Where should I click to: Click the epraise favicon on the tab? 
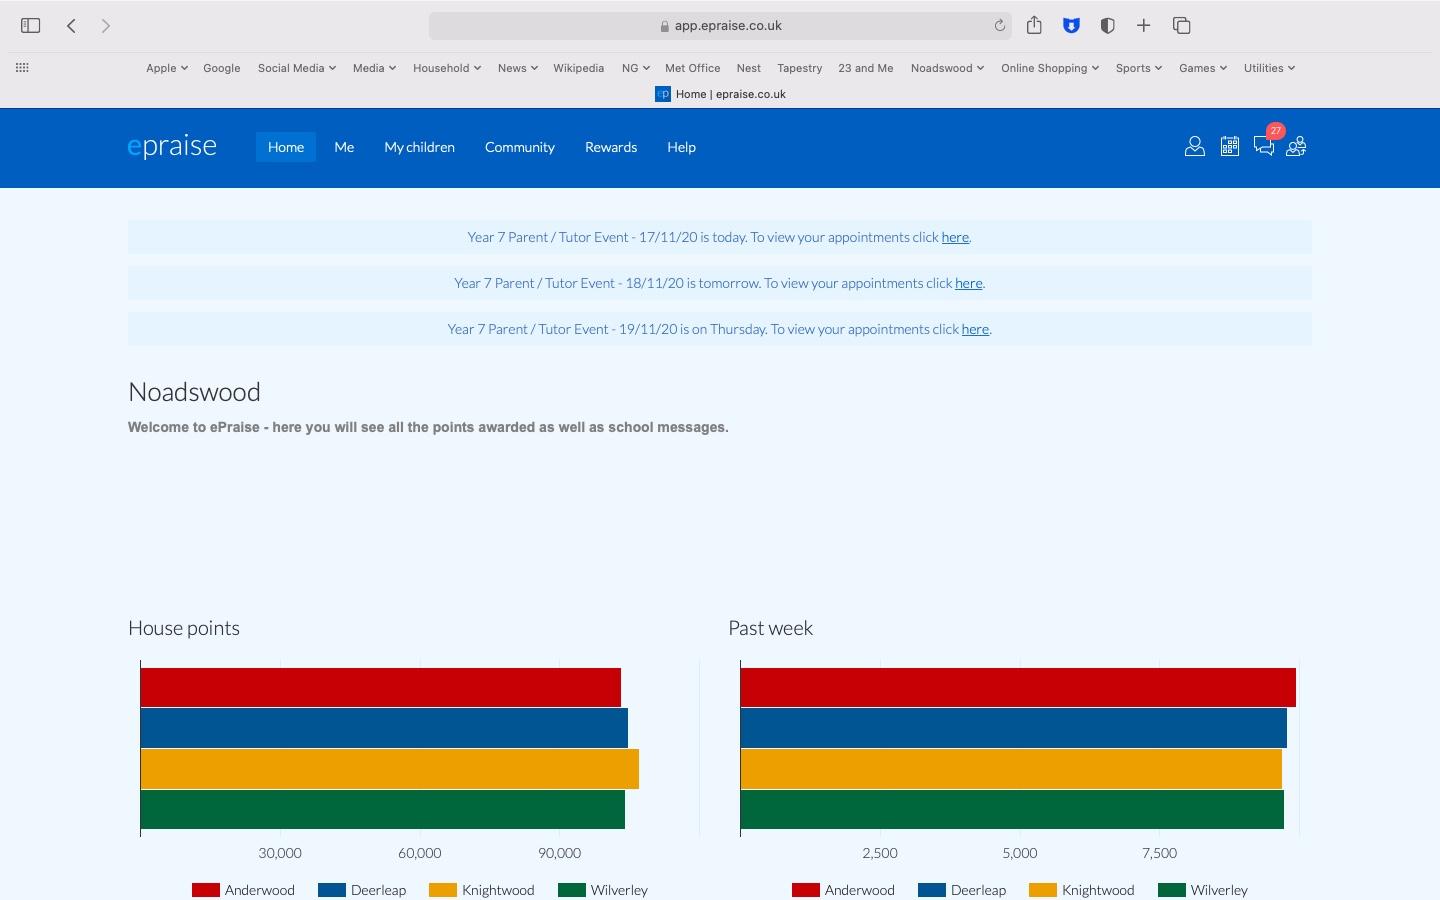(662, 94)
